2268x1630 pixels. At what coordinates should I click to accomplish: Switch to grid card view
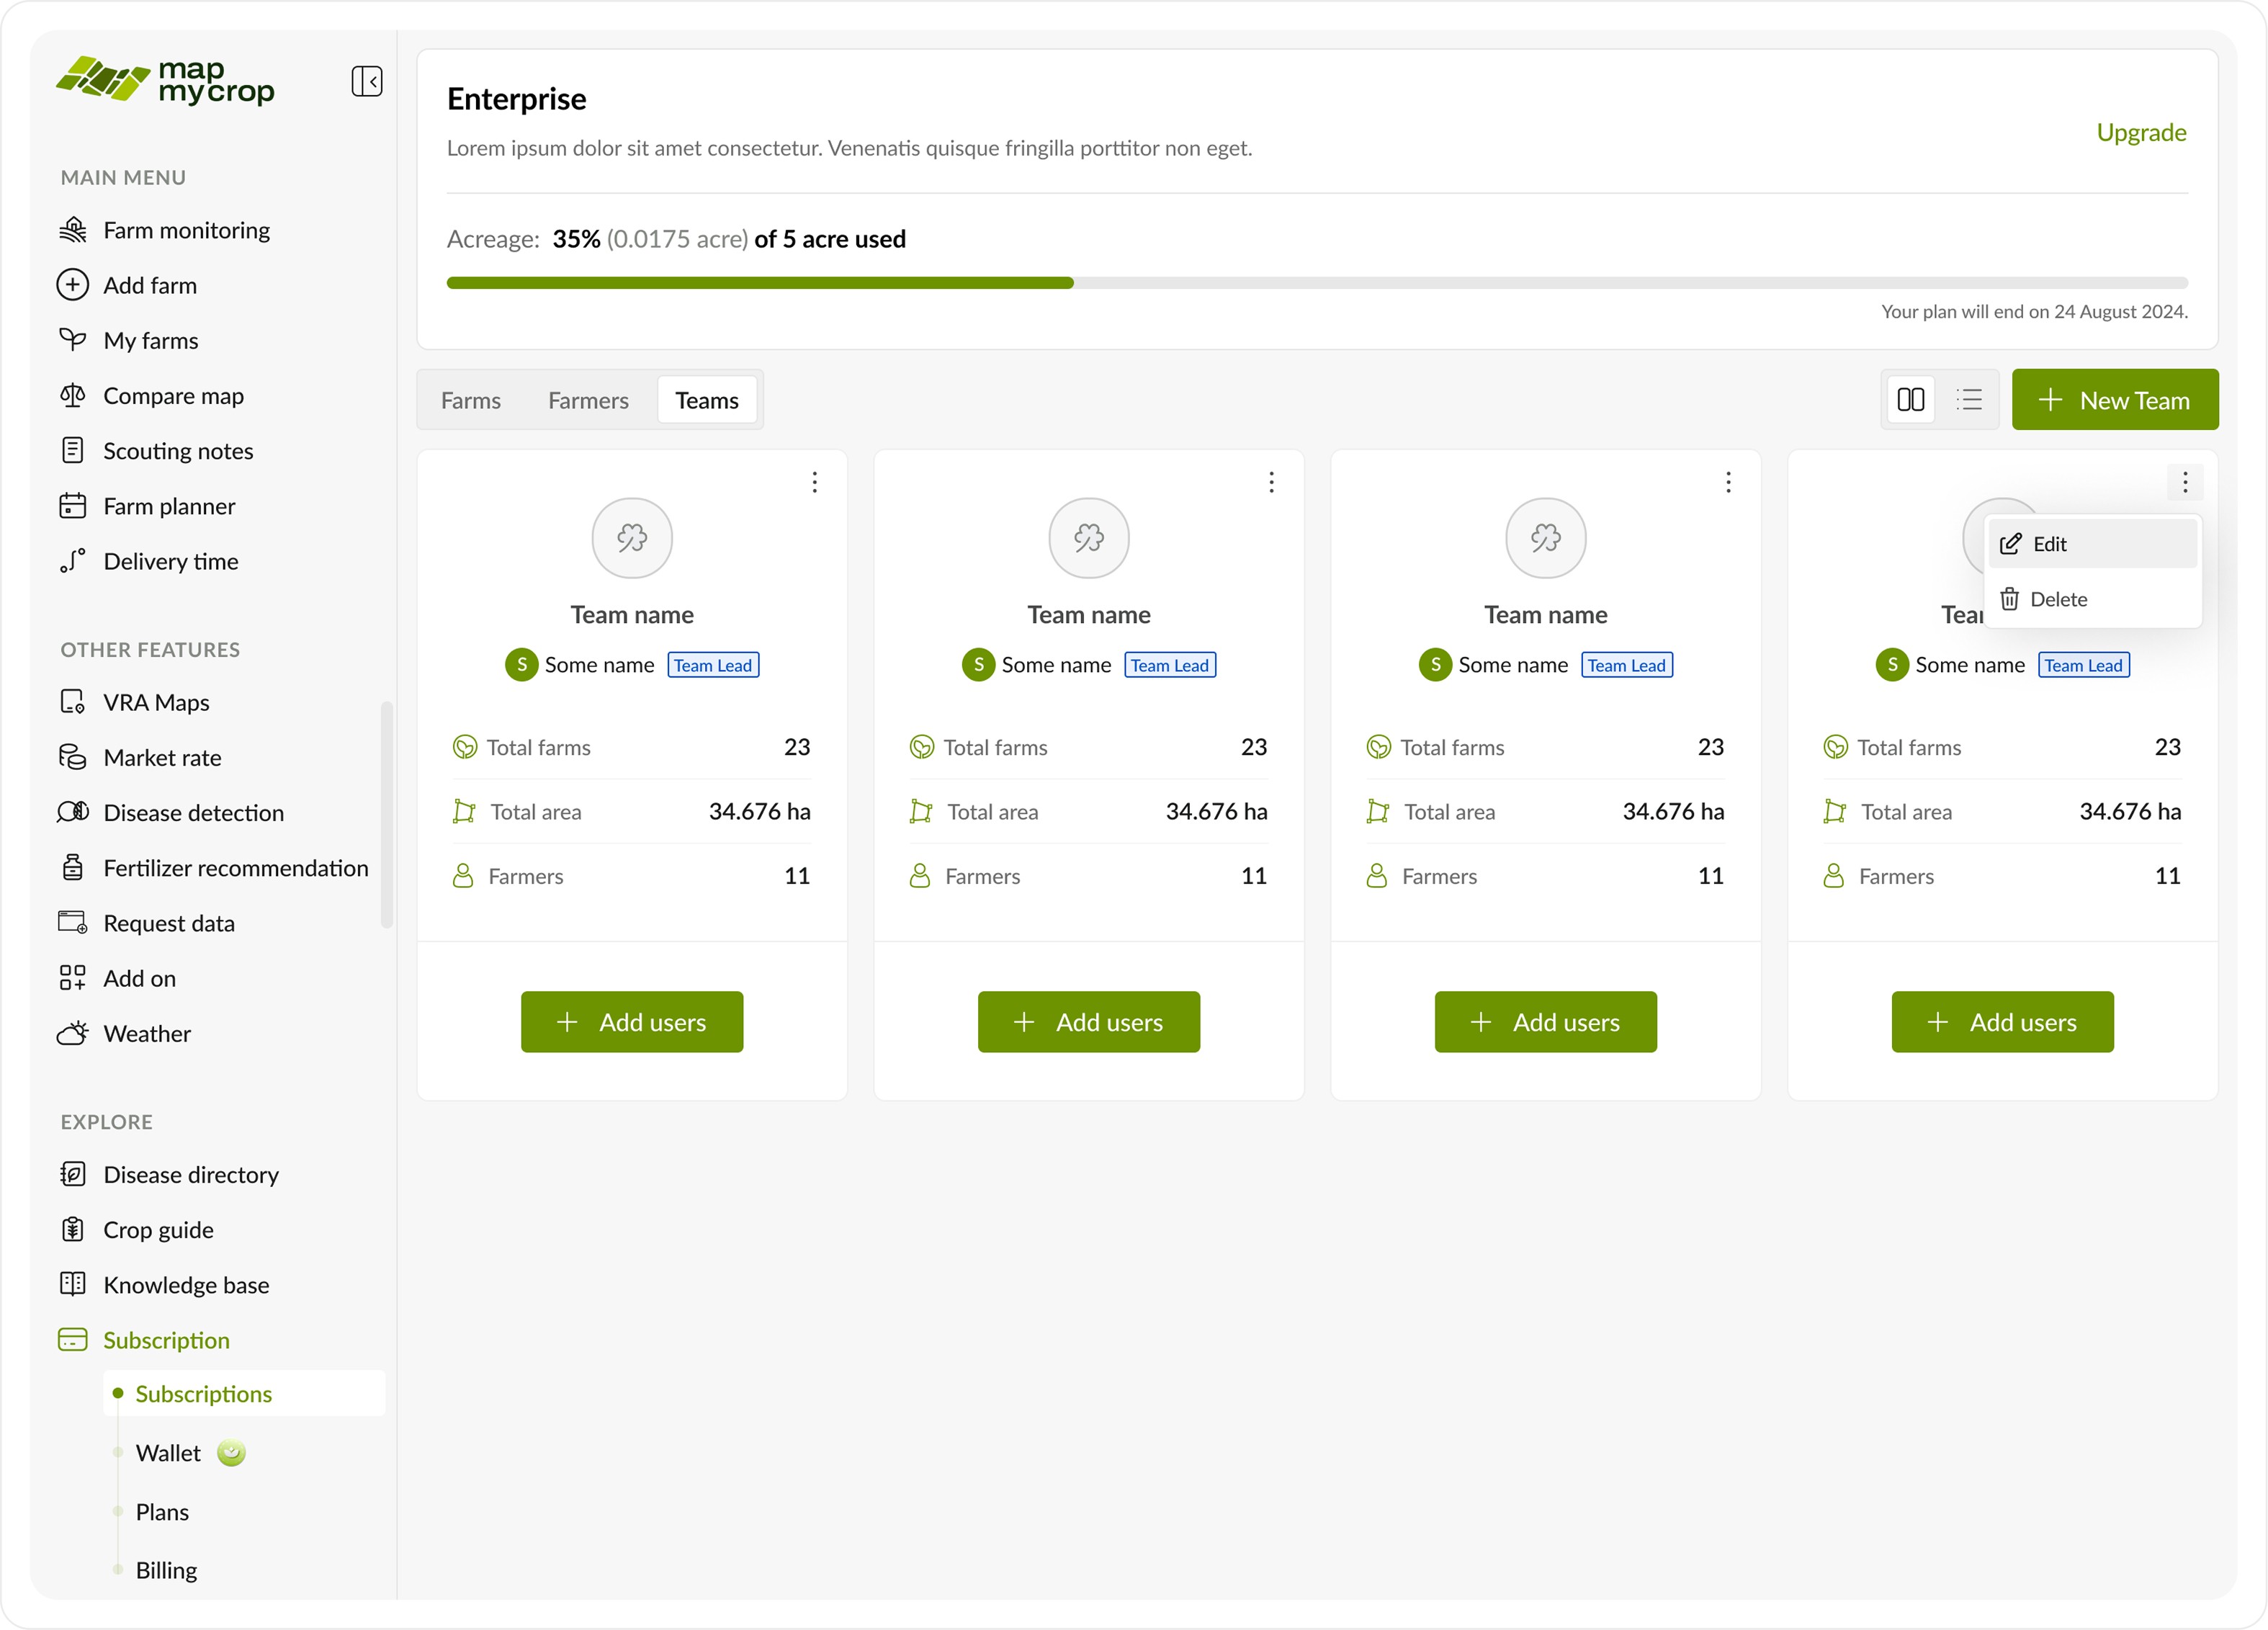click(1910, 400)
